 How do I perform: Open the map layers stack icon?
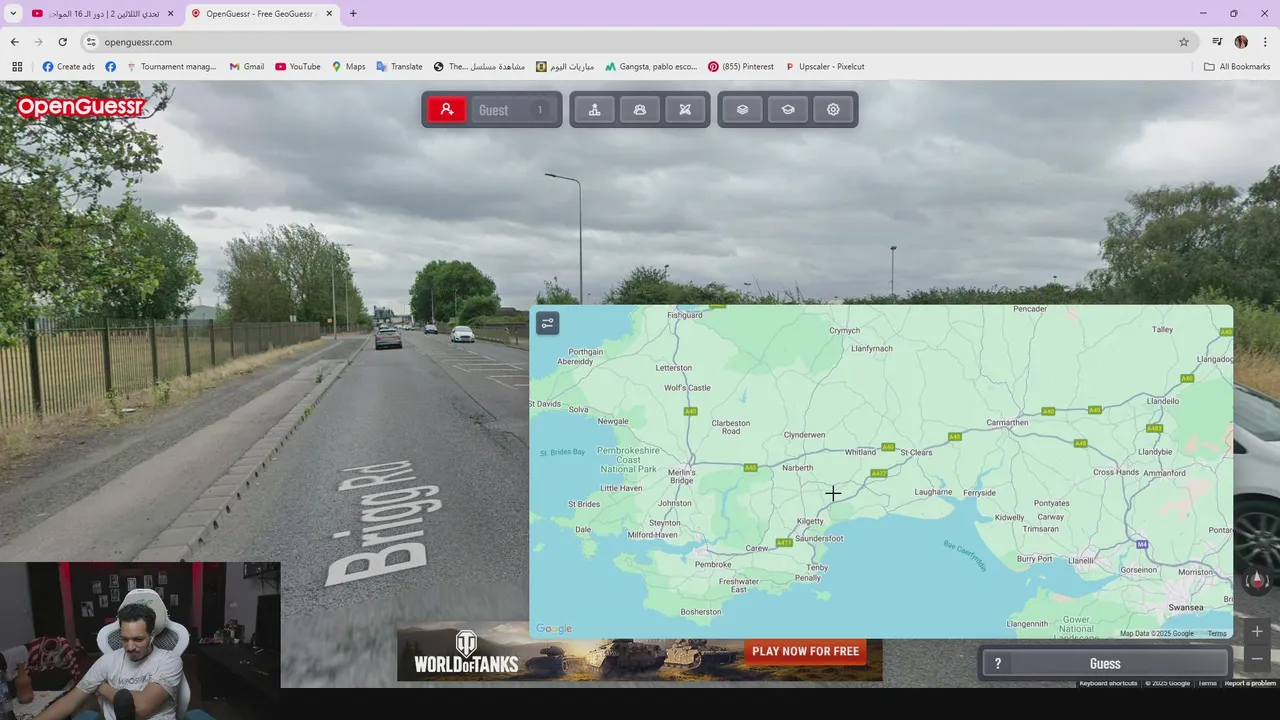click(x=742, y=110)
